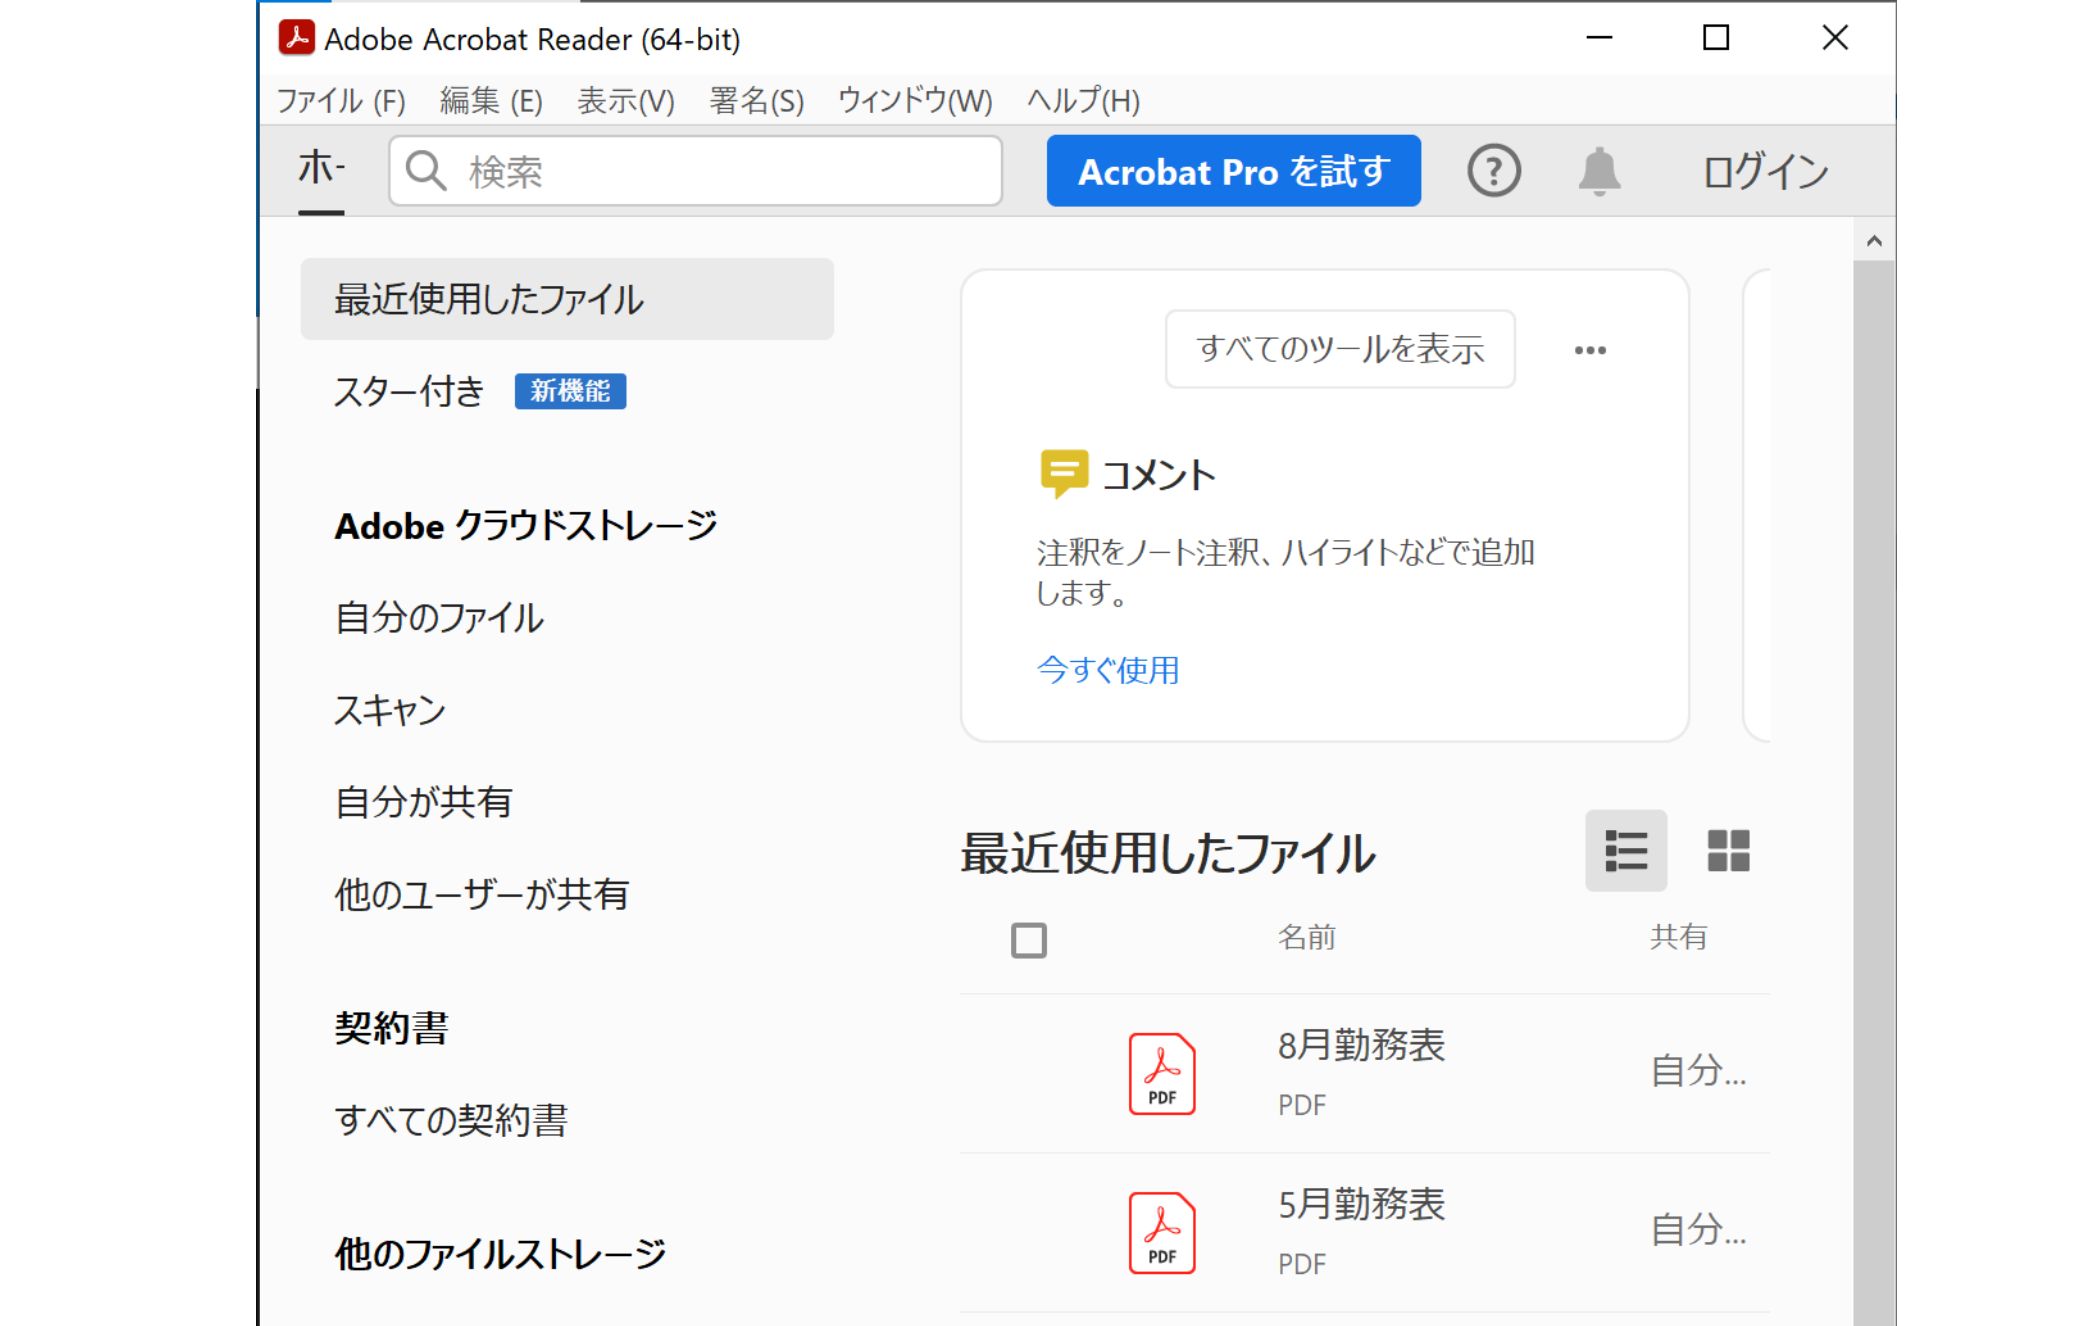Click the 自分... share cell of 5月勤務表
The height and width of the screenshot is (1326, 2100).
pyautogui.click(x=1698, y=1230)
